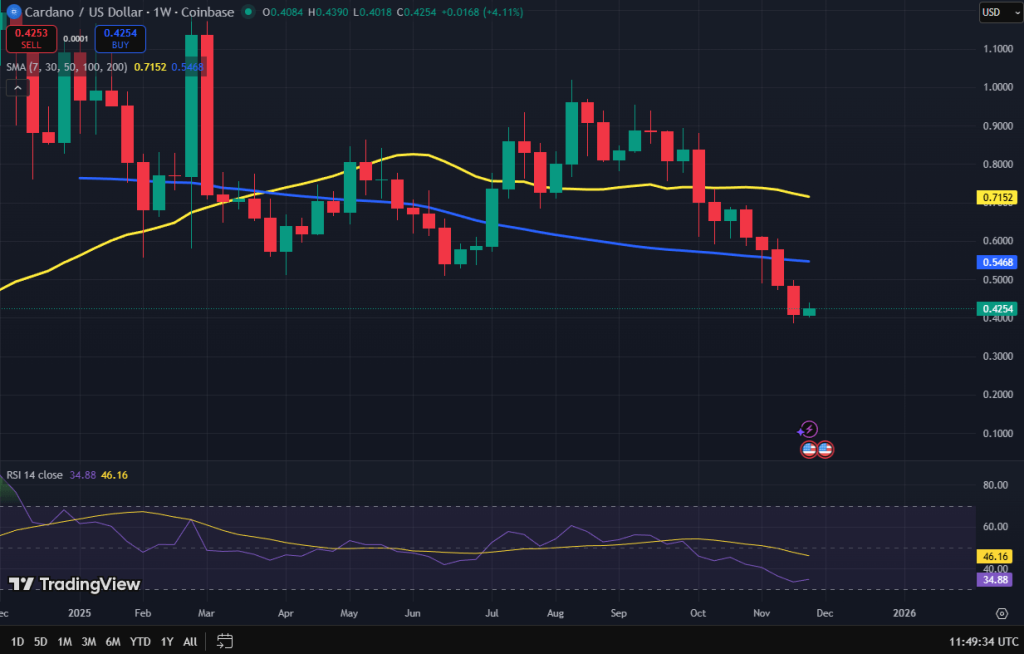The image size is (1024, 654).
Task: Switch to the 1D timeframe
Action: (x=15, y=642)
